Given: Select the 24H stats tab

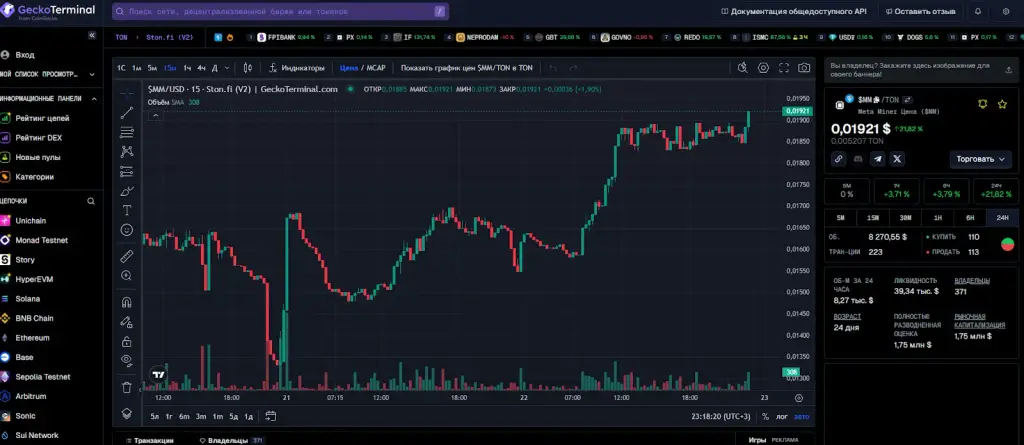Looking at the screenshot, I should 1002,218.
